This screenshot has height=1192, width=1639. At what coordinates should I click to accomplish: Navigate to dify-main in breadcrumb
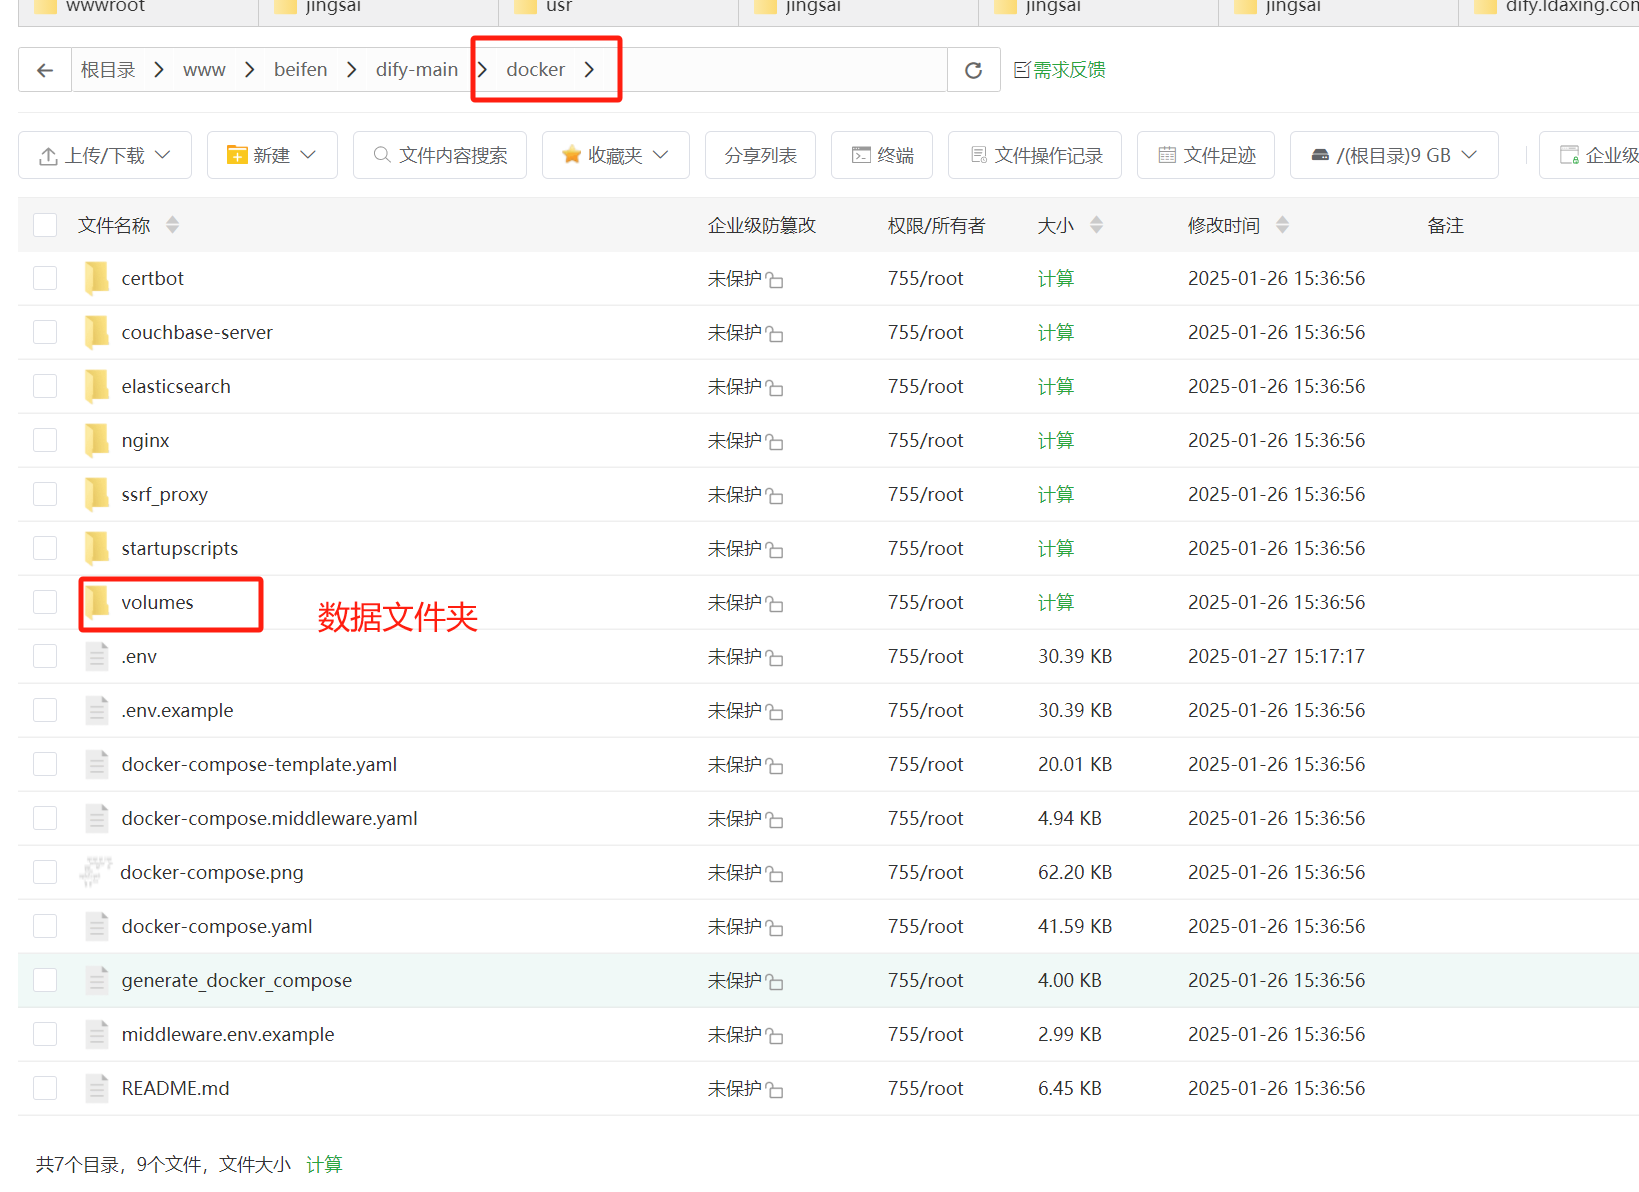pos(416,69)
